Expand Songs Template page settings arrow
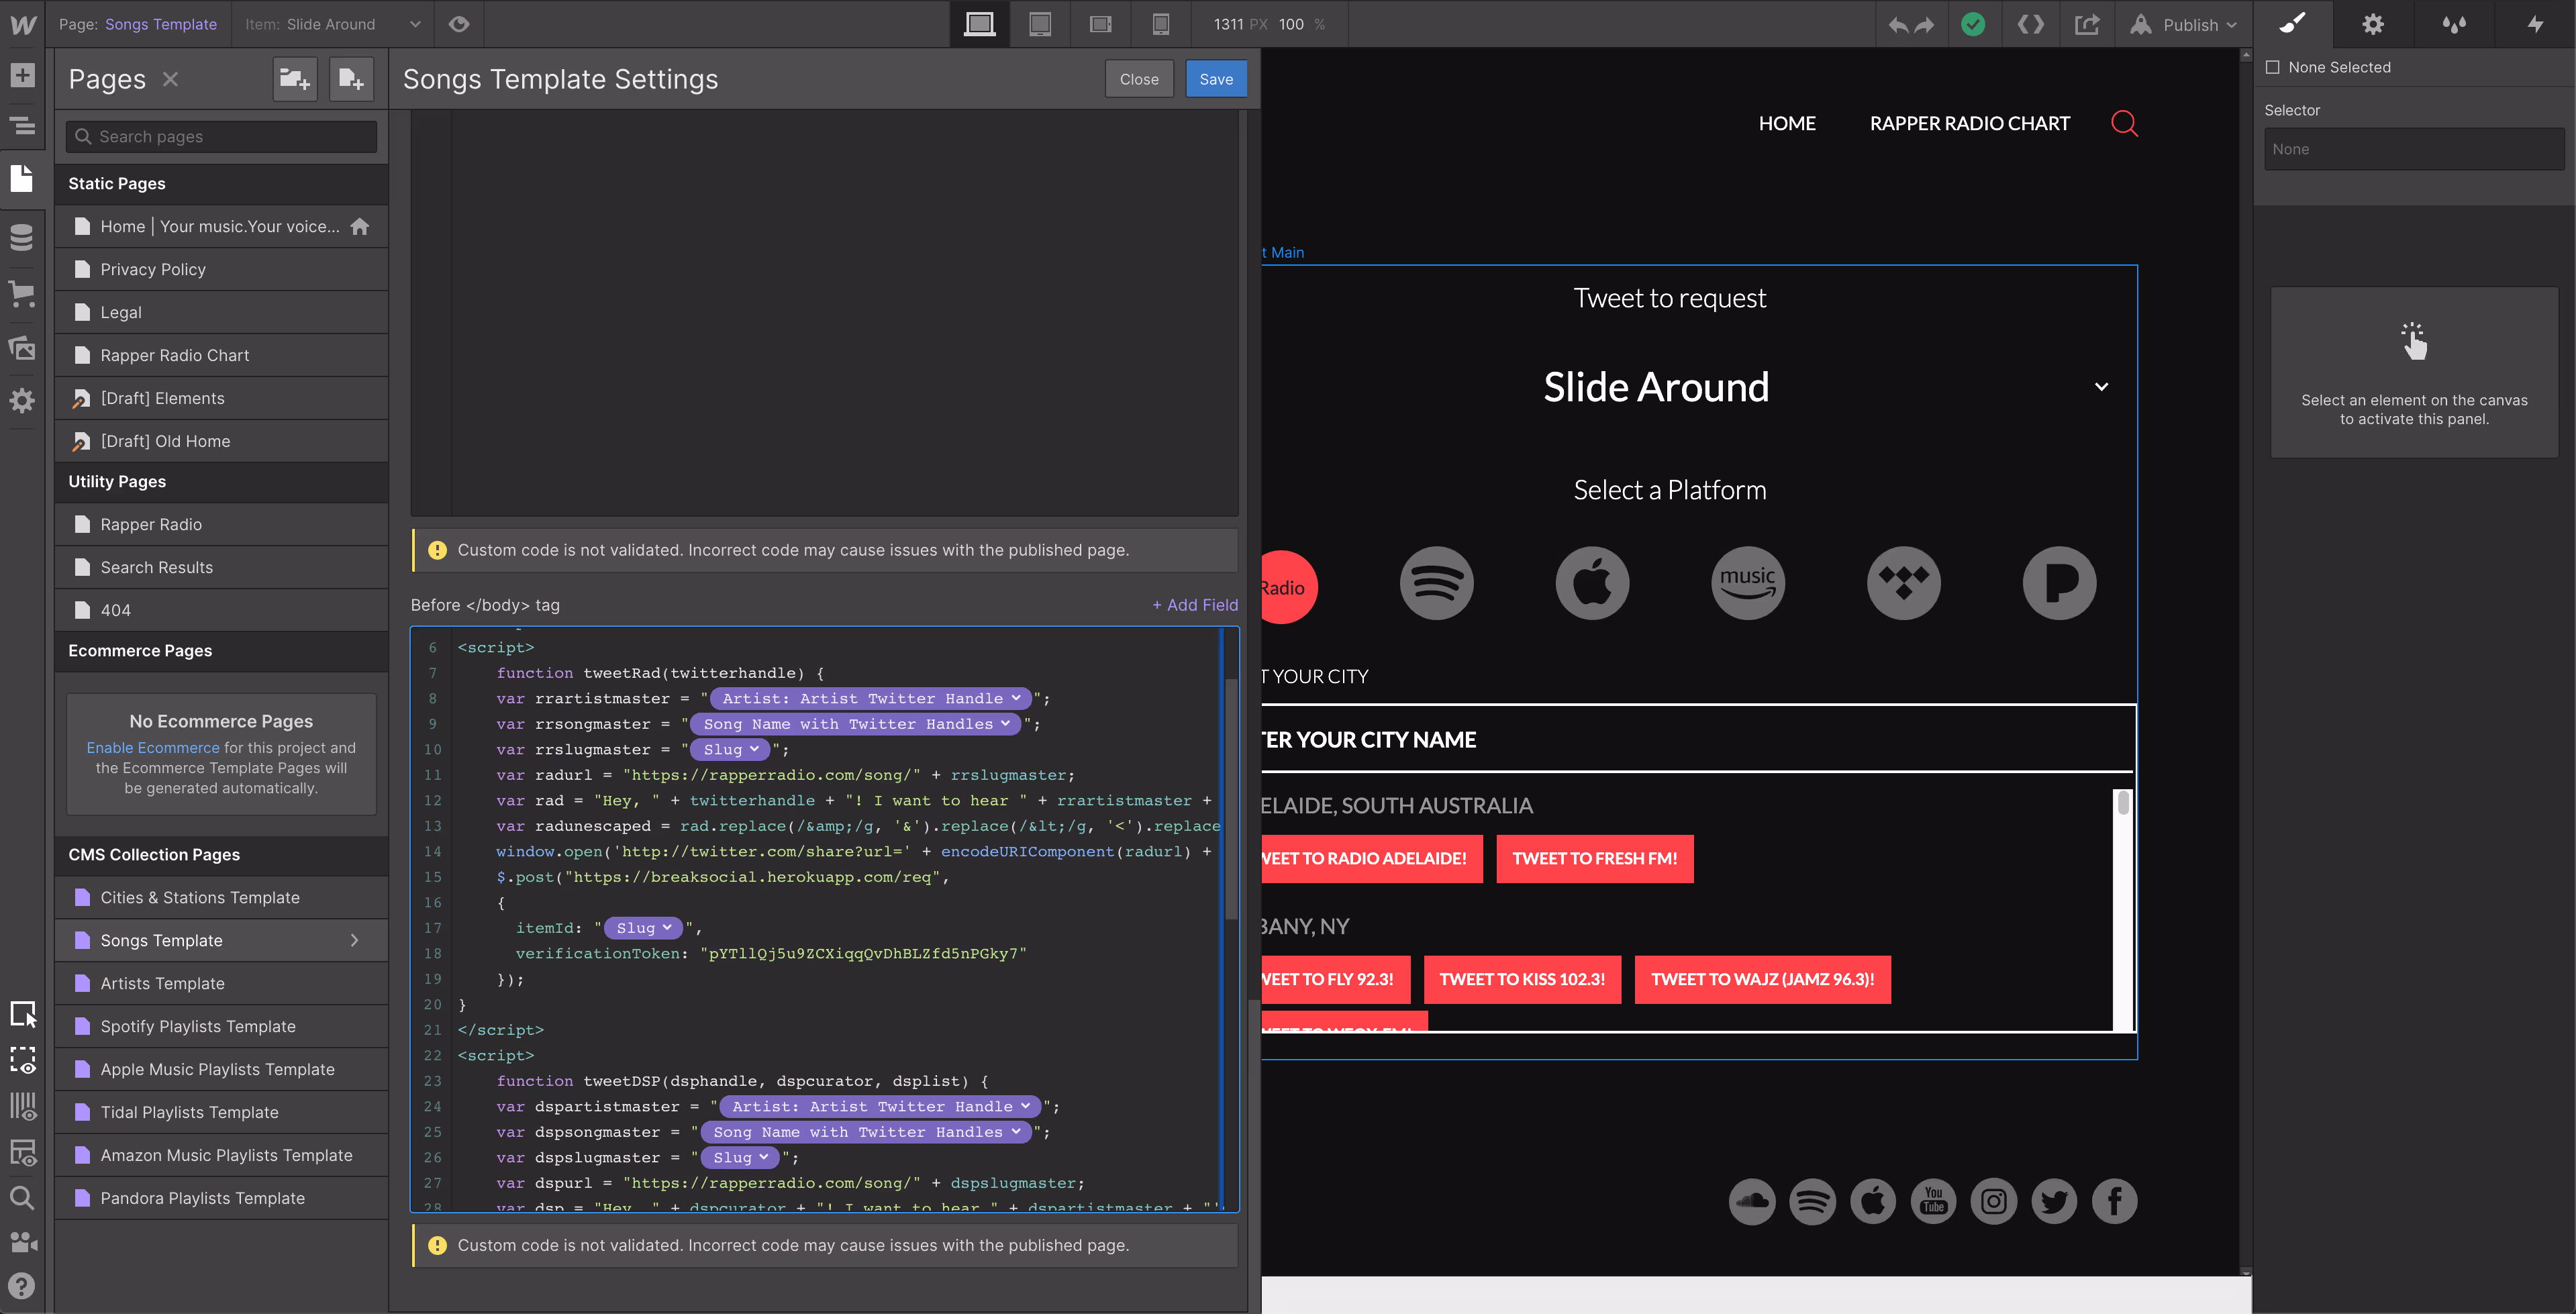 click(x=354, y=940)
